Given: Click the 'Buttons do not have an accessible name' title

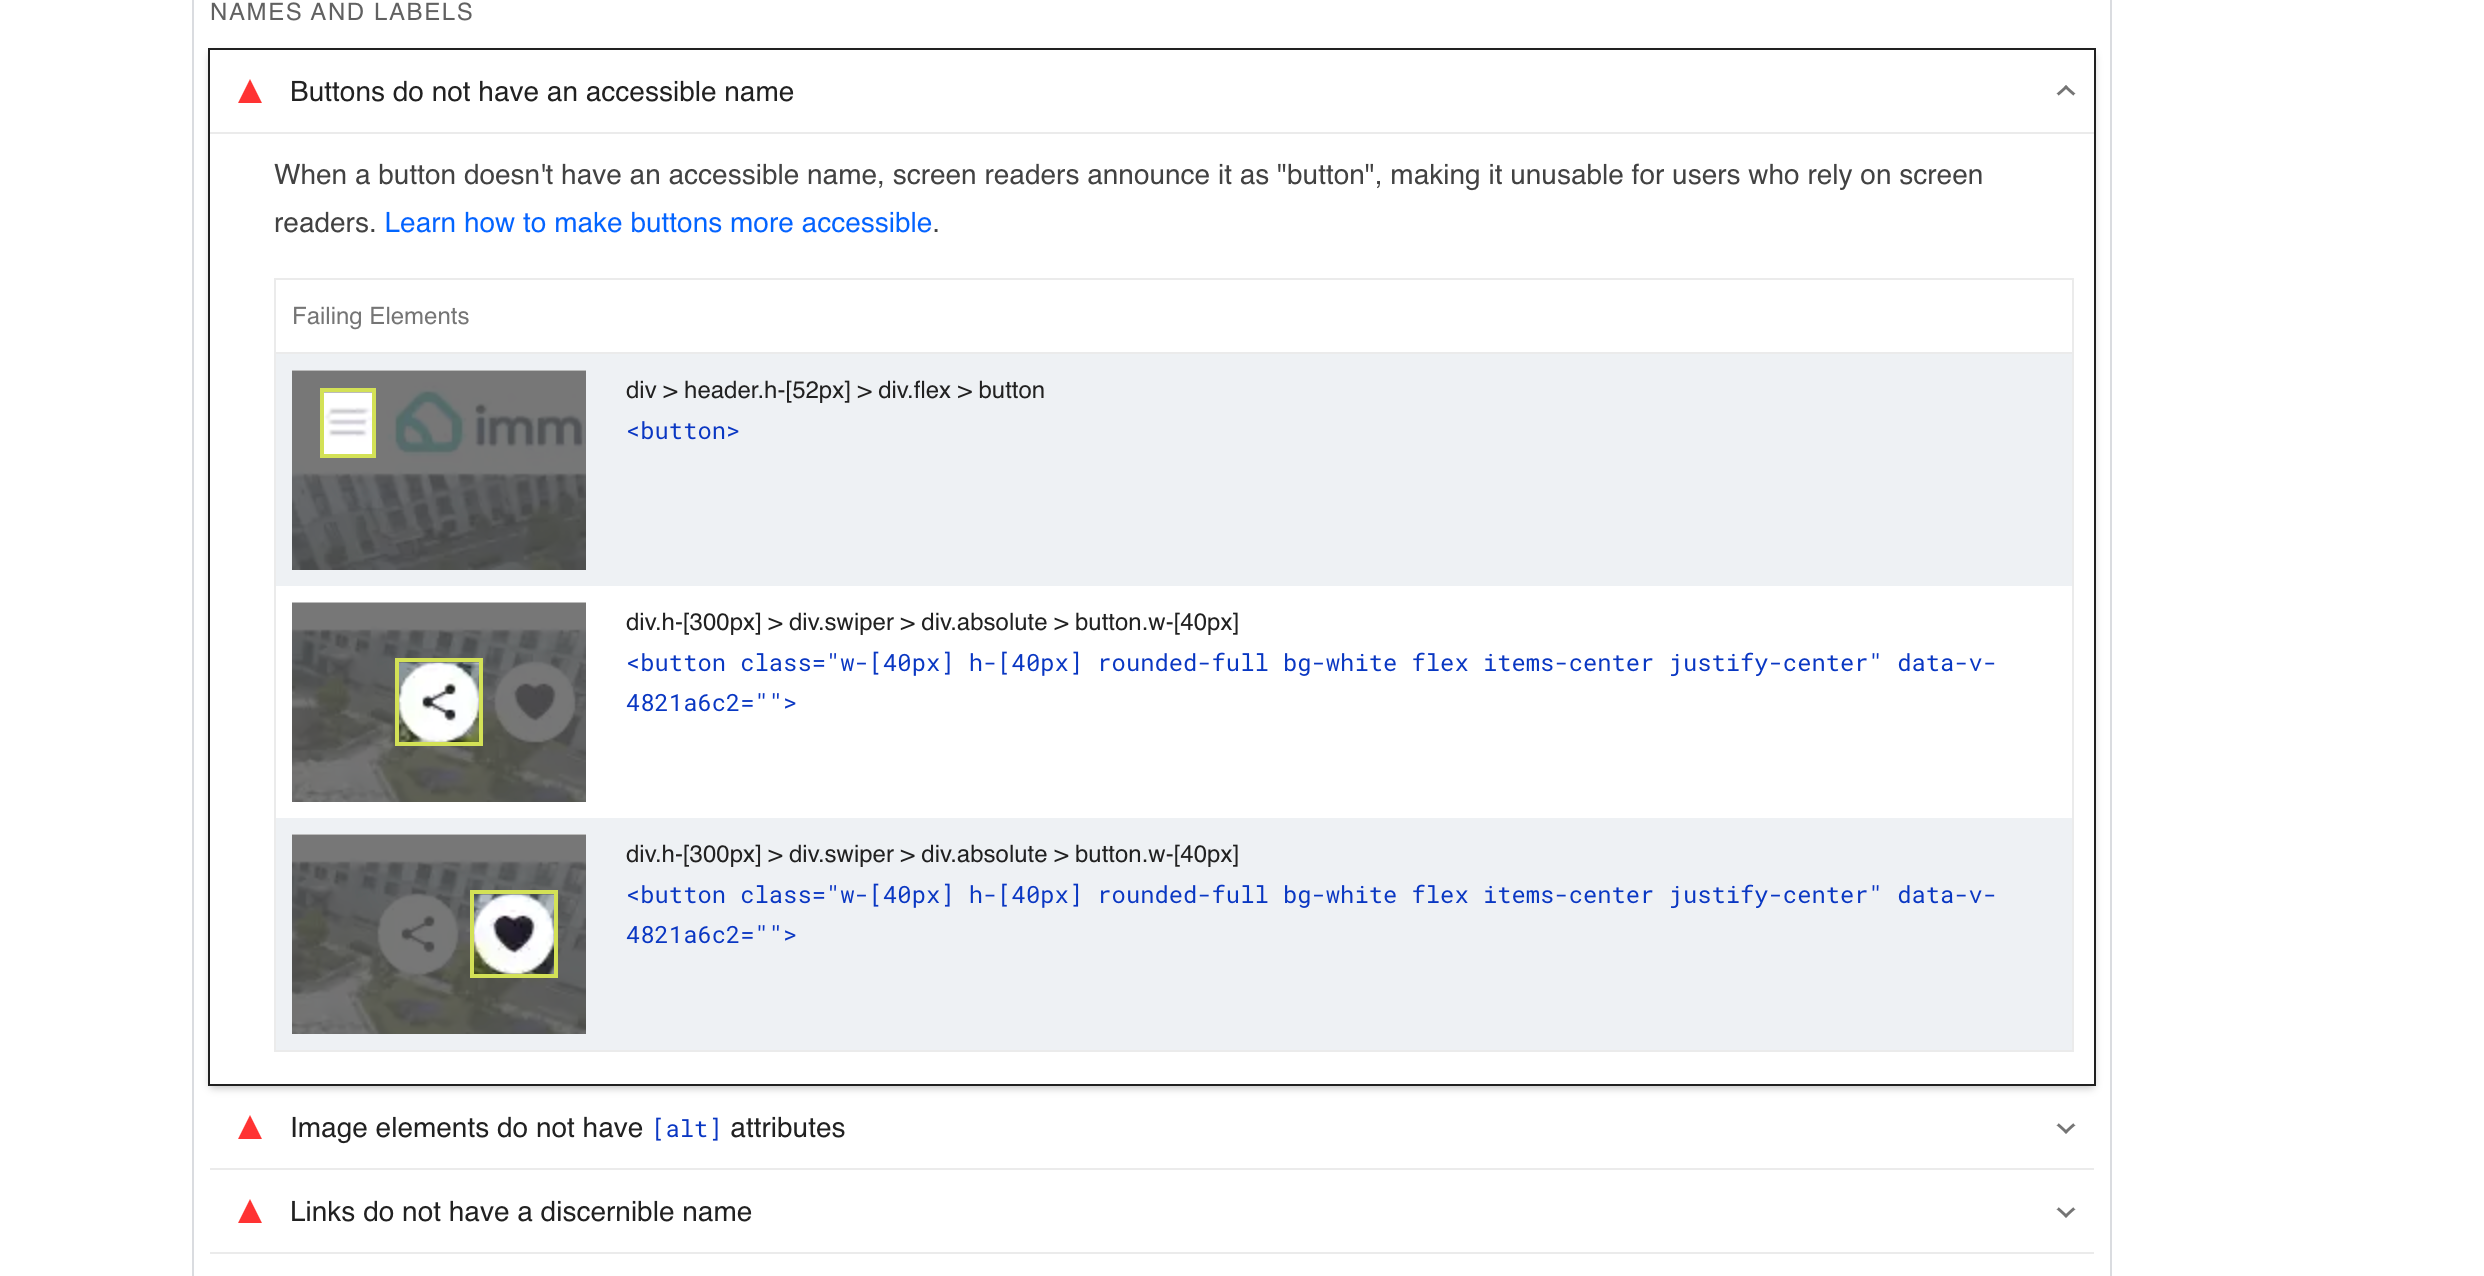Looking at the screenshot, I should [541, 92].
